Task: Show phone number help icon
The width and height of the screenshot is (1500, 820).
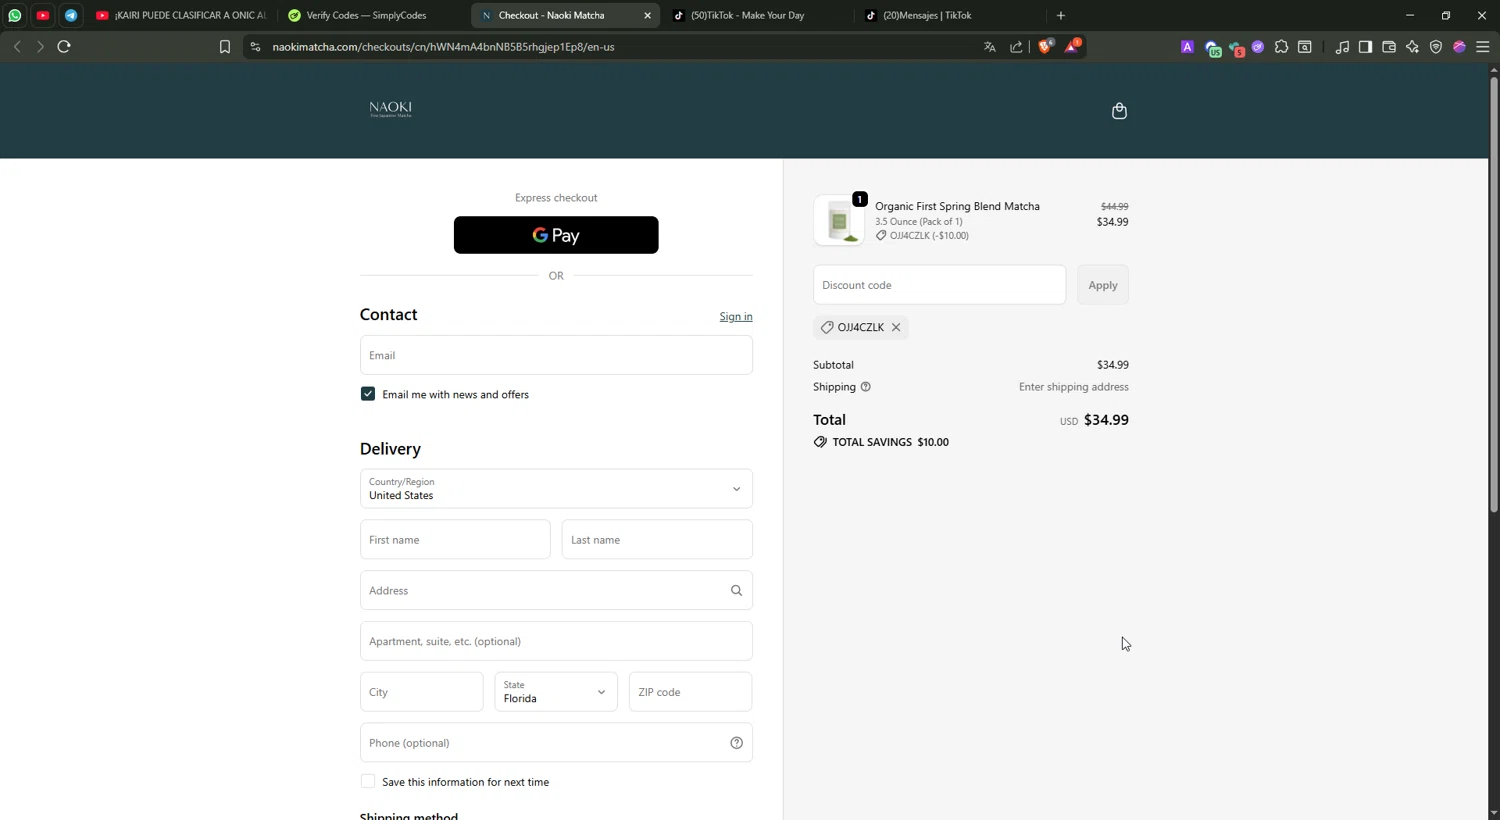Action: 736,743
